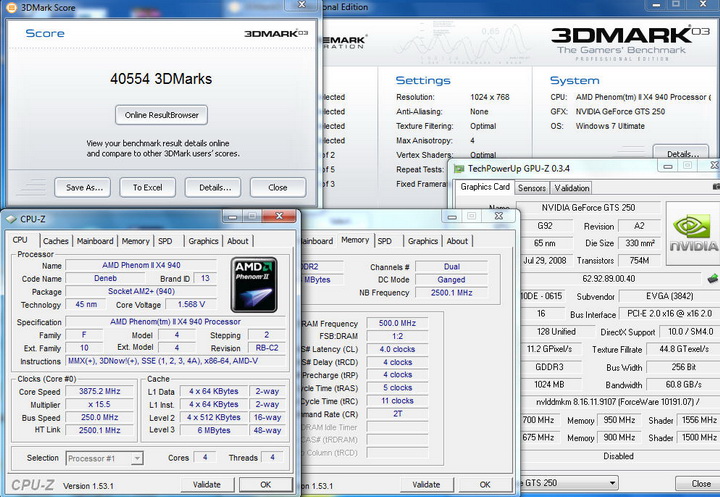
Task: Click Instructions field MMX(+), 3DNow!(+)
Action: (x=176, y=361)
